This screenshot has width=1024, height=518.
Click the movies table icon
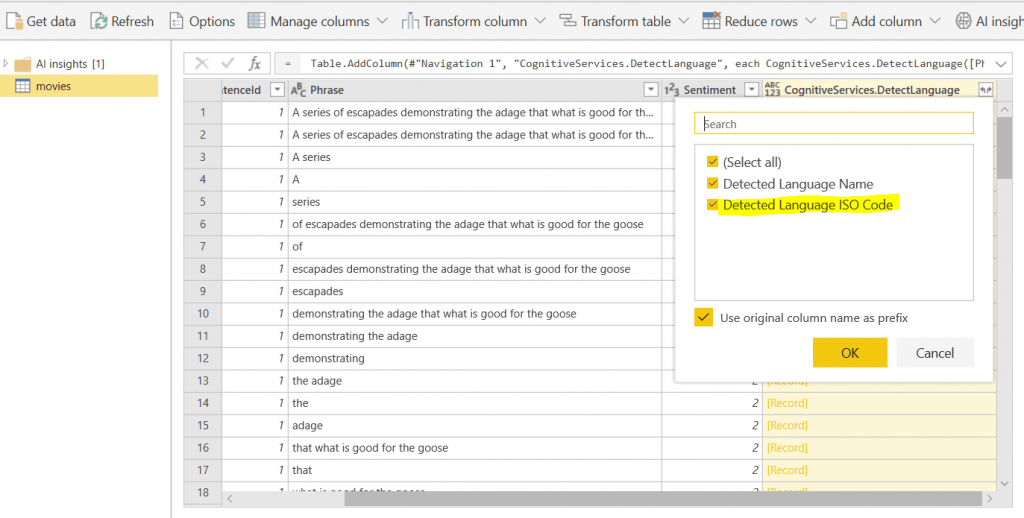[23, 86]
